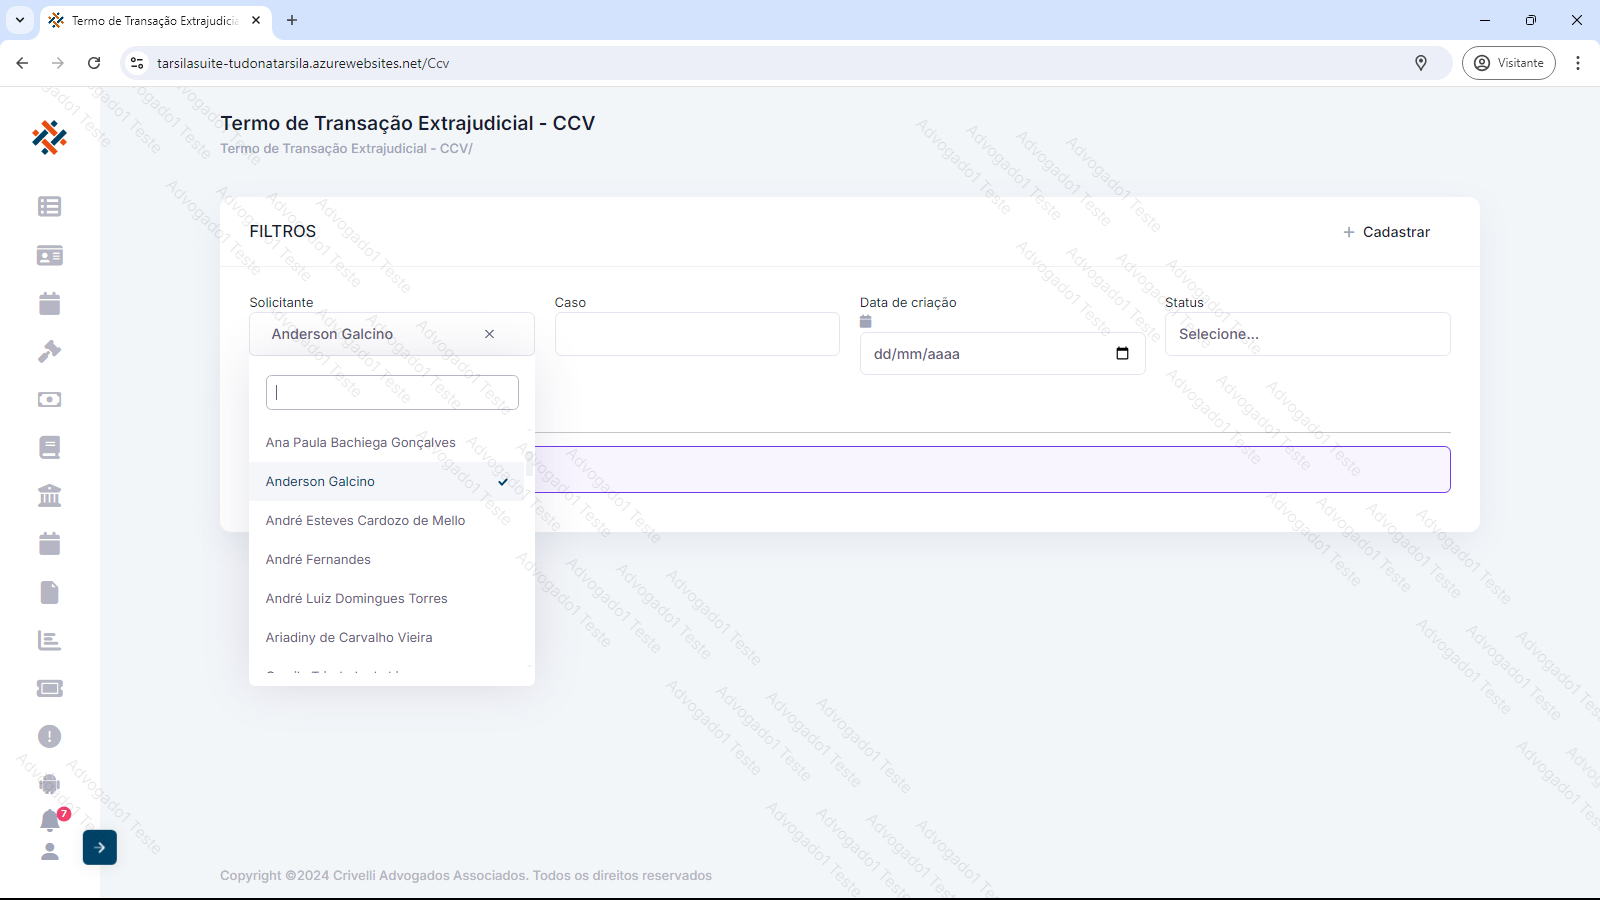The height and width of the screenshot is (900, 1600).
Task: Select Ariadiny de Carvalho Vieira option
Action: pyautogui.click(x=349, y=638)
